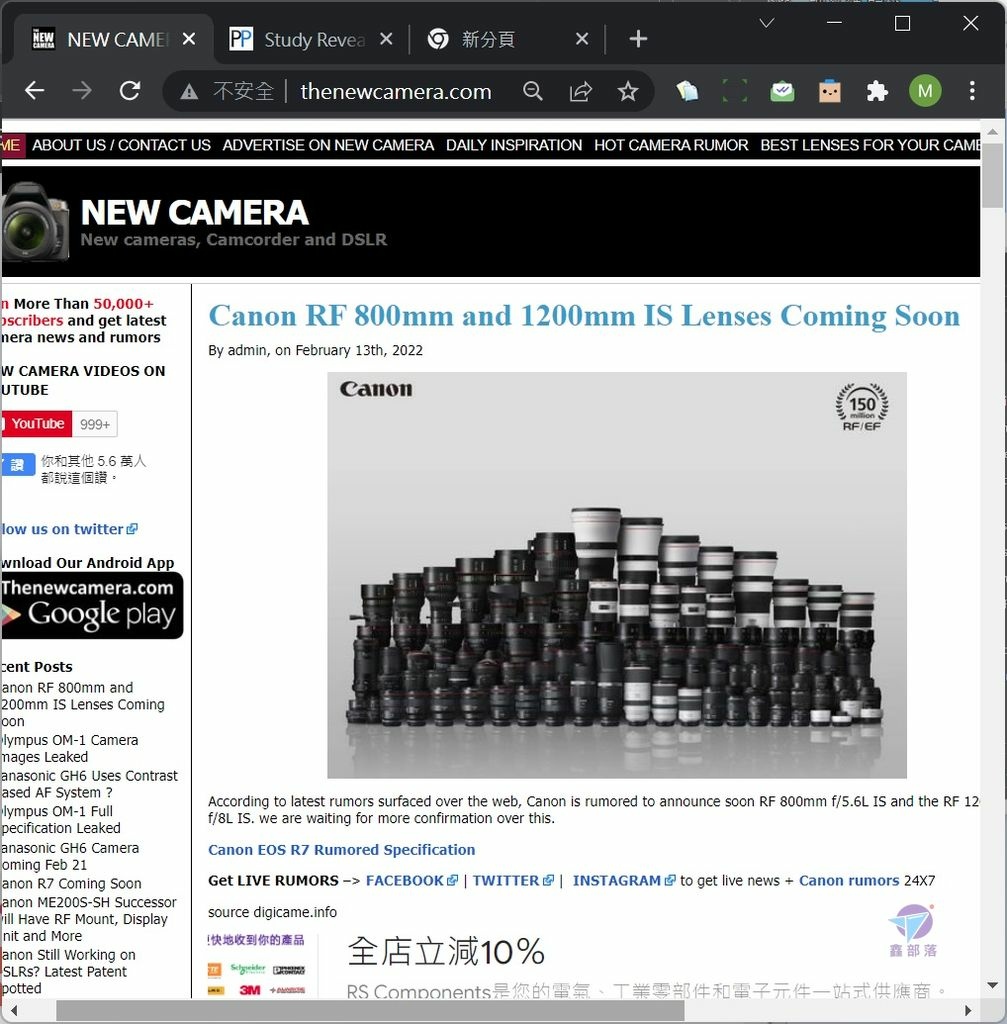The width and height of the screenshot is (1007, 1024).
Task: Open recent post Canon RF 800mm in sidebar
Action: pyautogui.click(x=83, y=704)
